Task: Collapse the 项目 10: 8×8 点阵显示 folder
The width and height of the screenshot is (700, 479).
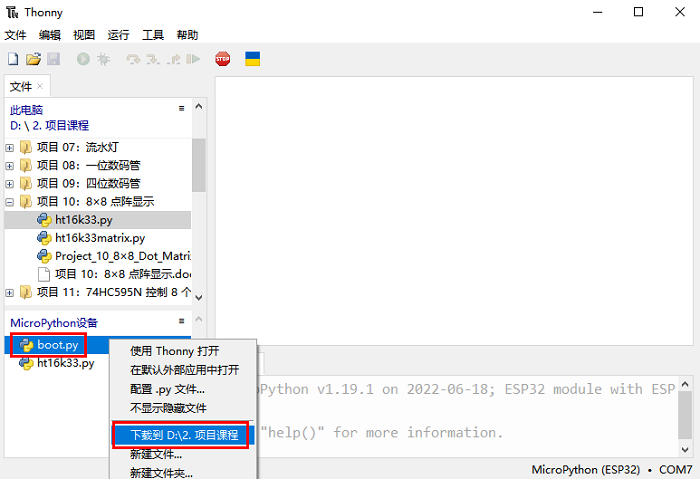Action: [10, 201]
